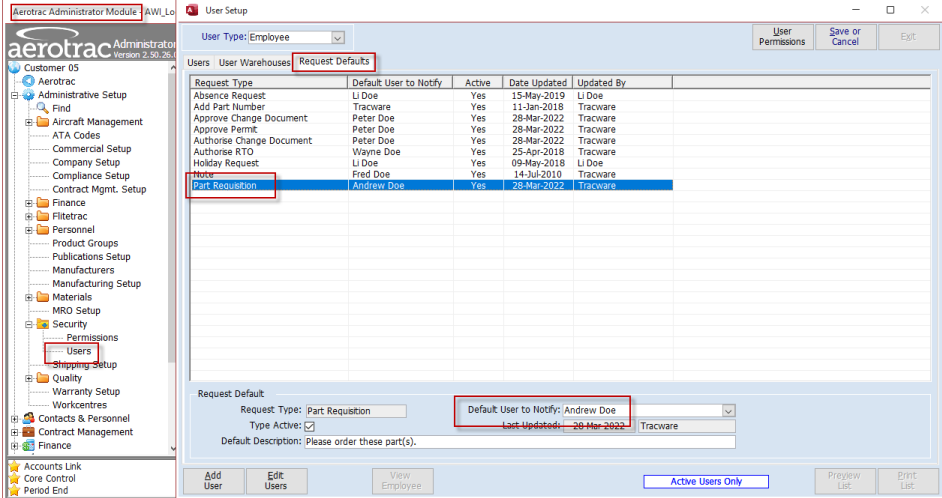The image size is (942, 498).
Task: Click the Find magnifier icon in tree
Action: (42, 108)
